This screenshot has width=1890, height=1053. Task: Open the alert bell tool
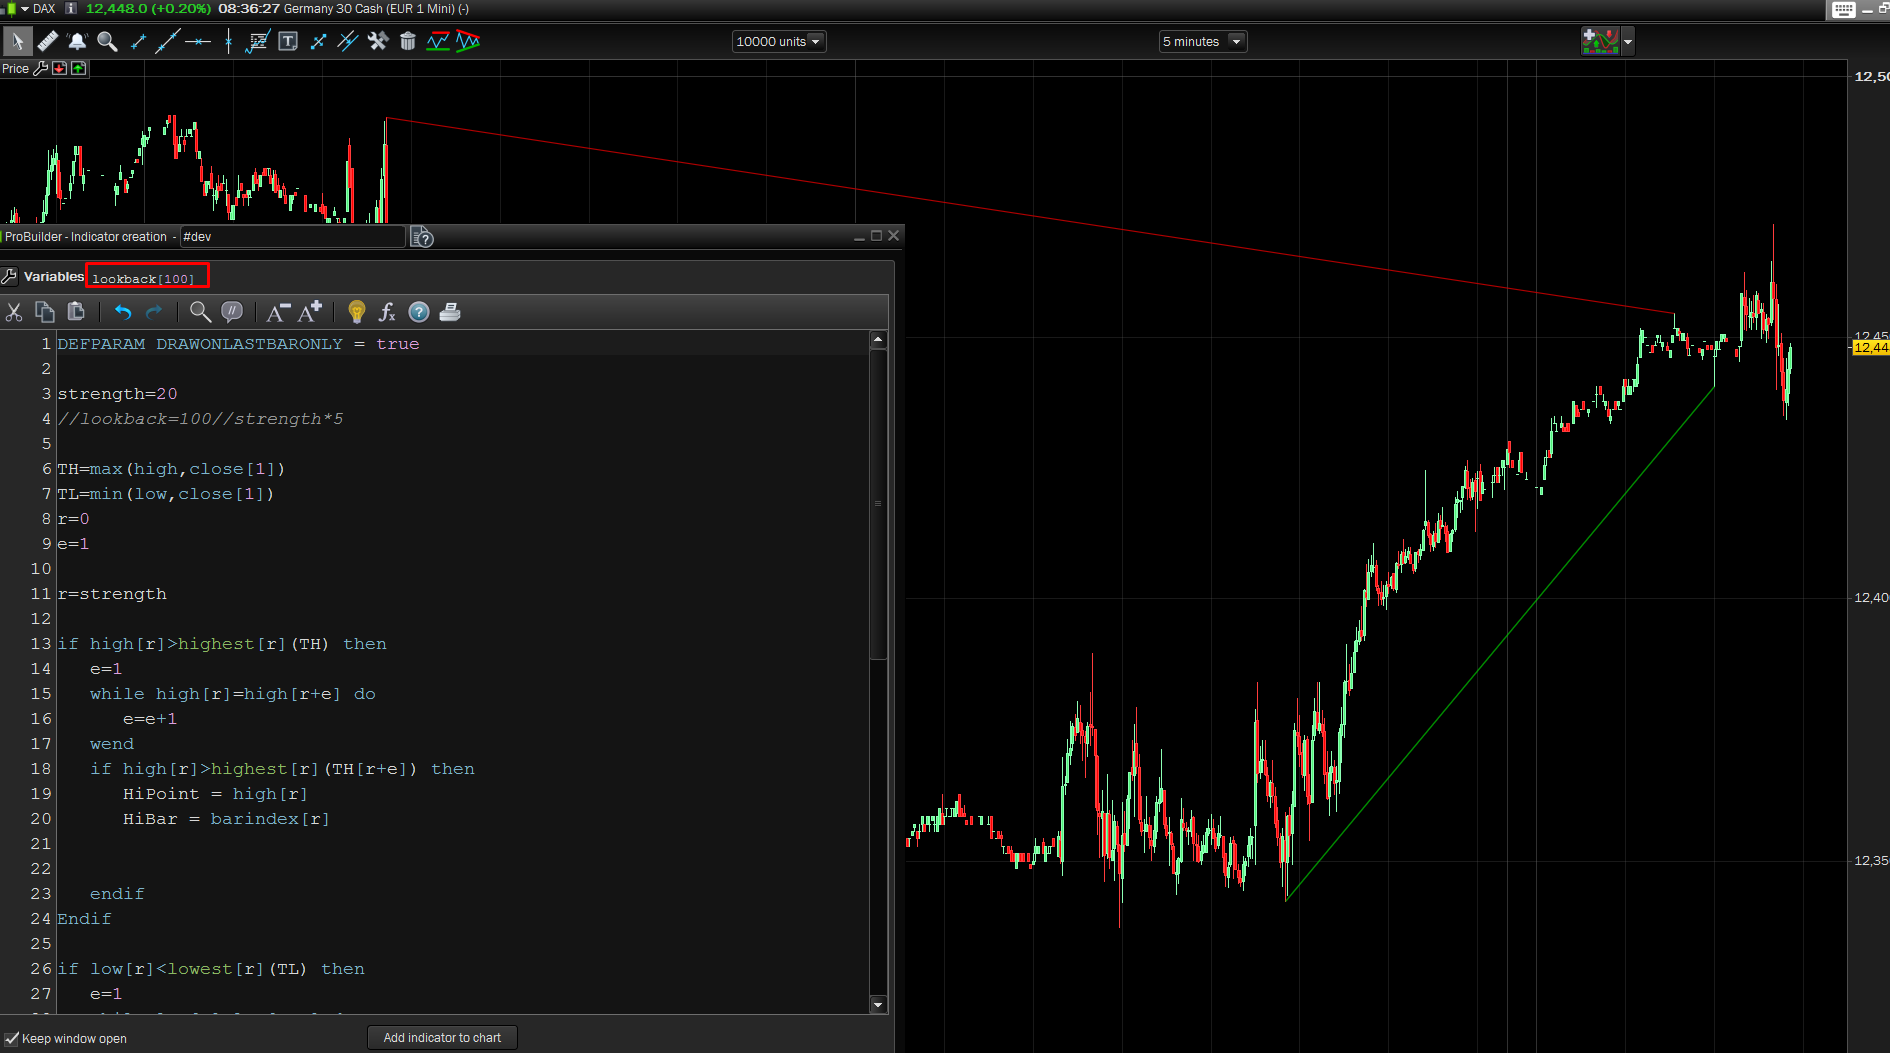(77, 41)
